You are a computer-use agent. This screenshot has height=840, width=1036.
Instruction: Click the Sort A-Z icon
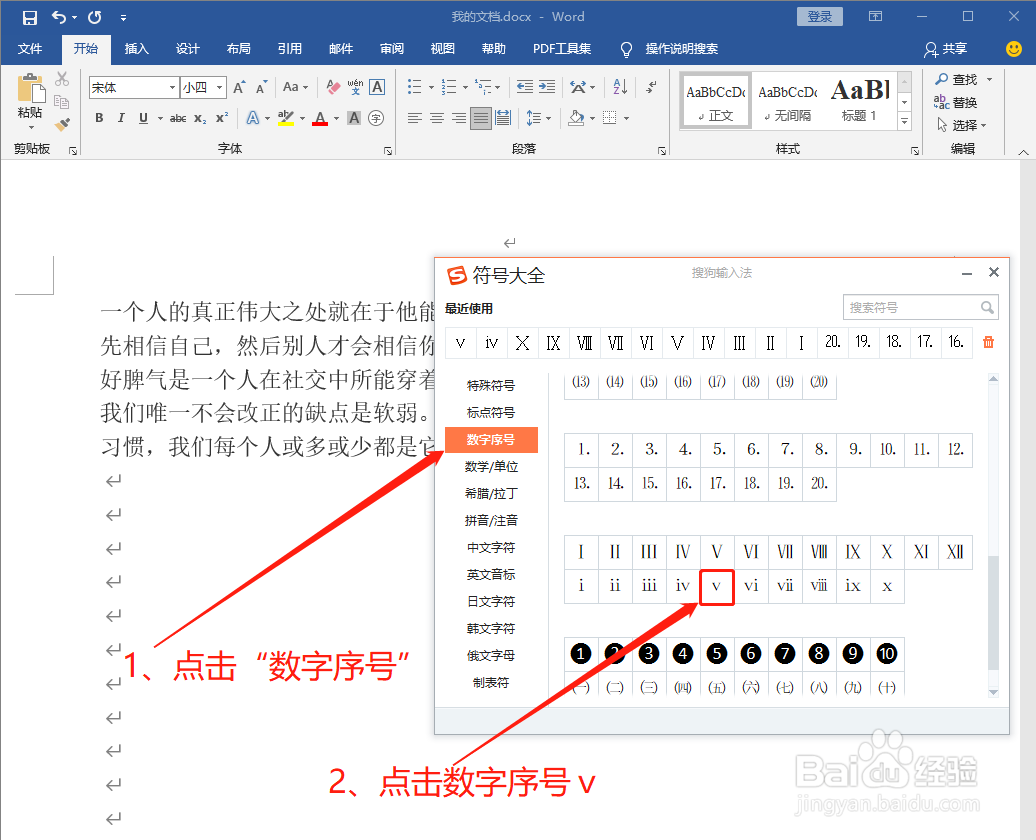(x=620, y=87)
